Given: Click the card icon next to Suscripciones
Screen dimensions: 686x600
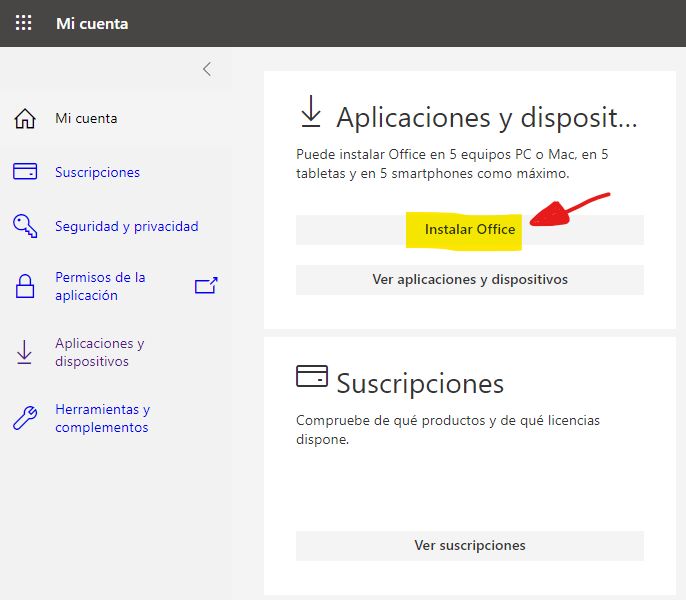Looking at the screenshot, I should point(25,172).
